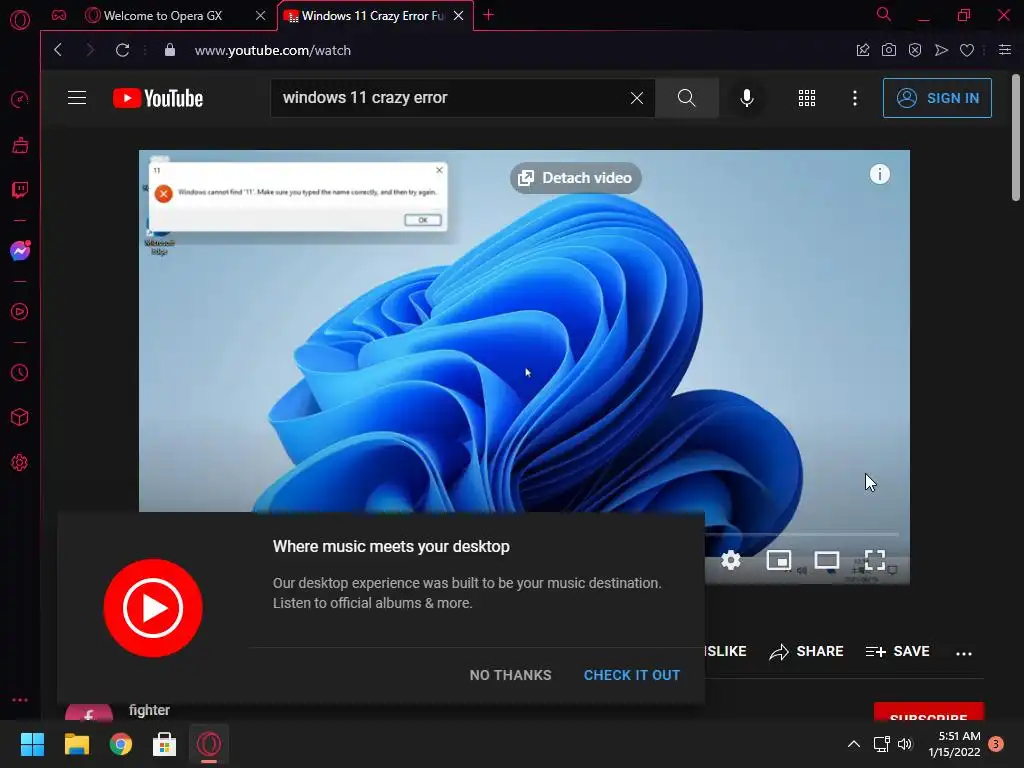Open File Explorer from taskbar
This screenshot has width=1024, height=768.
tap(76, 744)
